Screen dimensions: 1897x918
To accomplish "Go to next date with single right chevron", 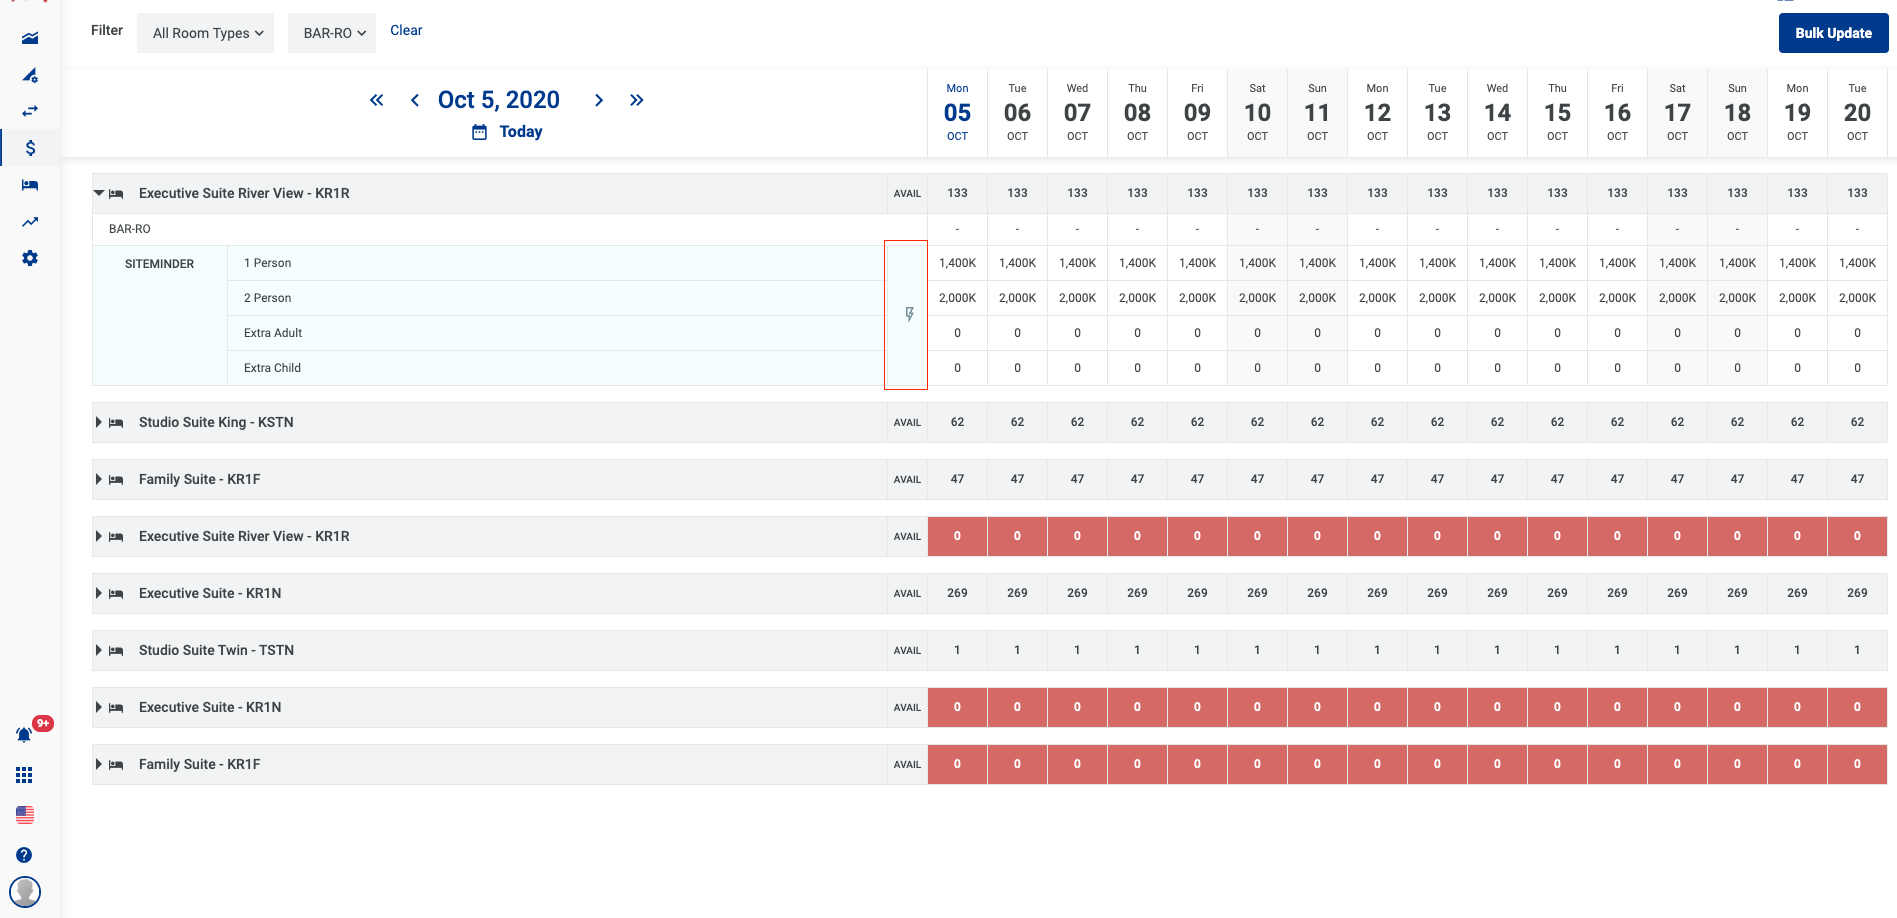I will click(x=599, y=100).
